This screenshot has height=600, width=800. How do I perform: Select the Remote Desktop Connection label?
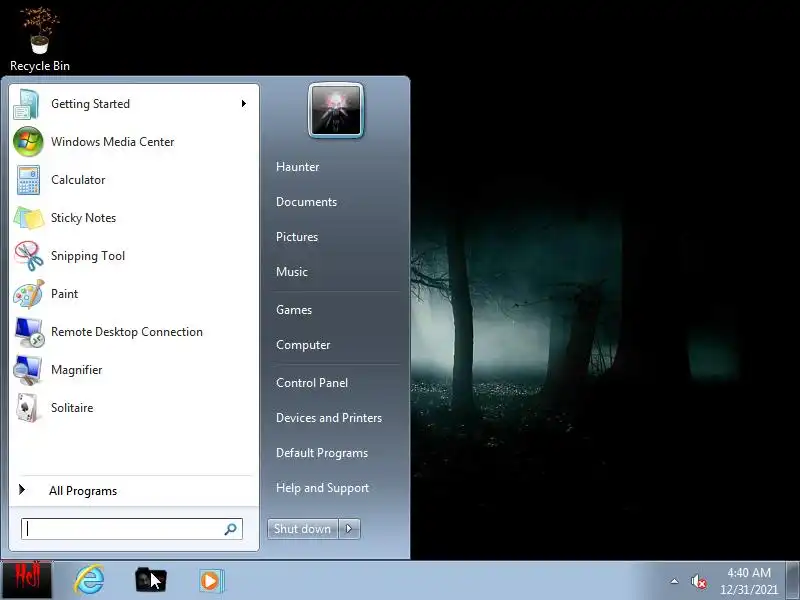(x=127, y=332)
